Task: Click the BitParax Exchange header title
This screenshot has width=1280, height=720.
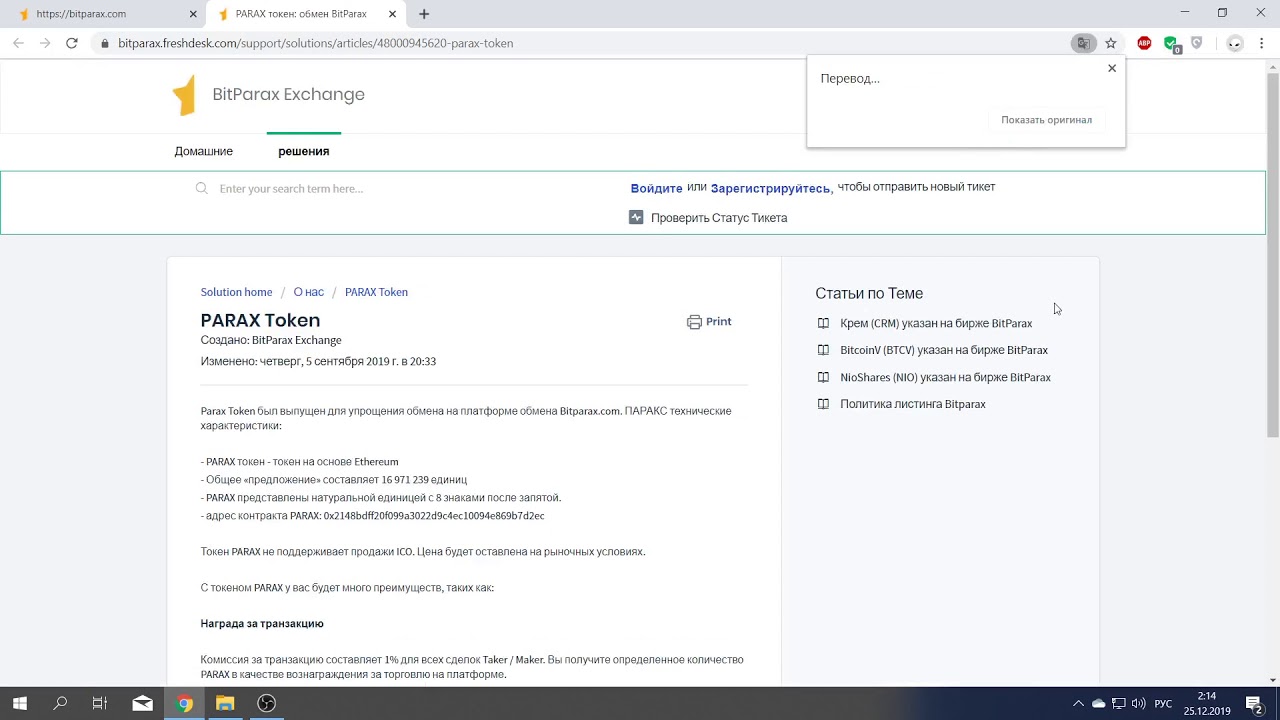Action: coord(288,94)
